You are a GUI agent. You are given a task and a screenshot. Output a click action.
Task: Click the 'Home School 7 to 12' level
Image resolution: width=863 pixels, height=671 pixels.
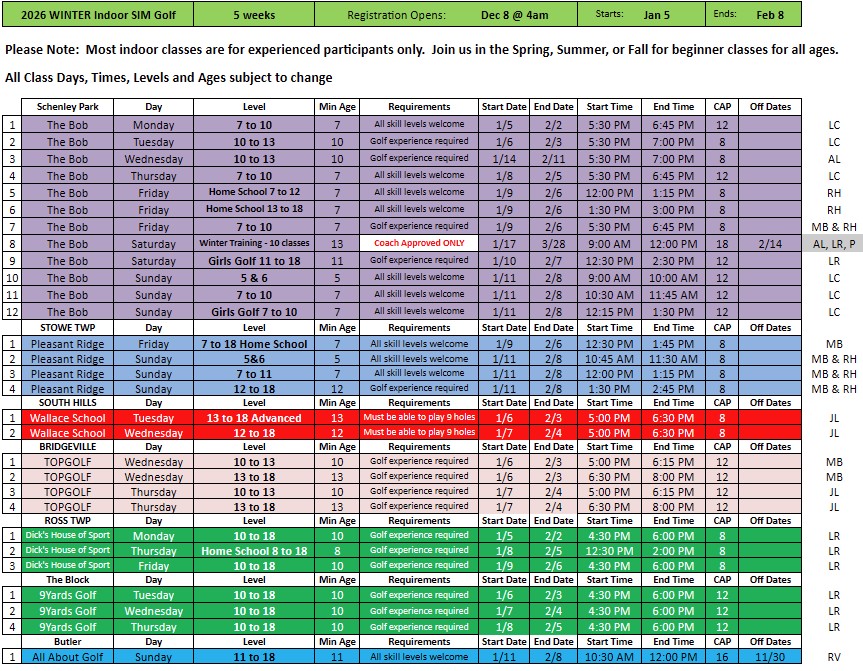point(254,192)
